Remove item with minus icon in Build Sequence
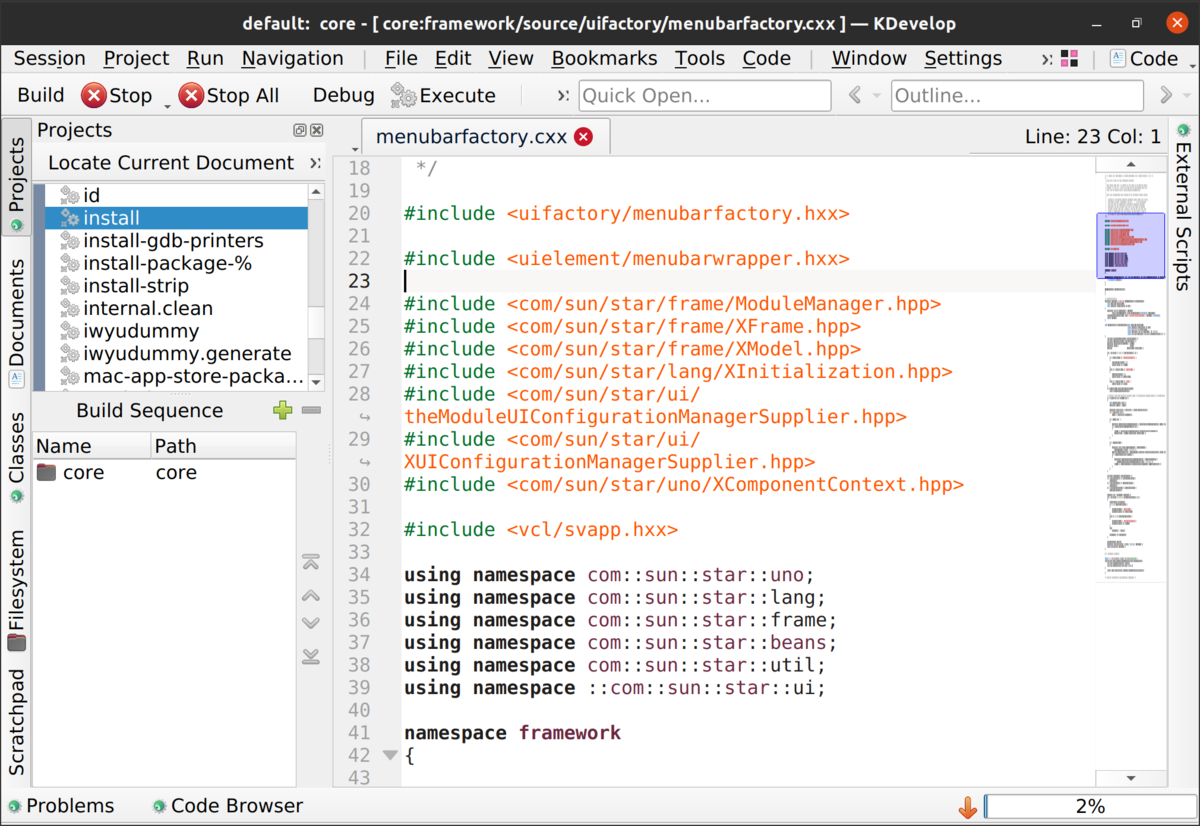Viewport: 1200px width, 826px height. click(x=310, y=410)
